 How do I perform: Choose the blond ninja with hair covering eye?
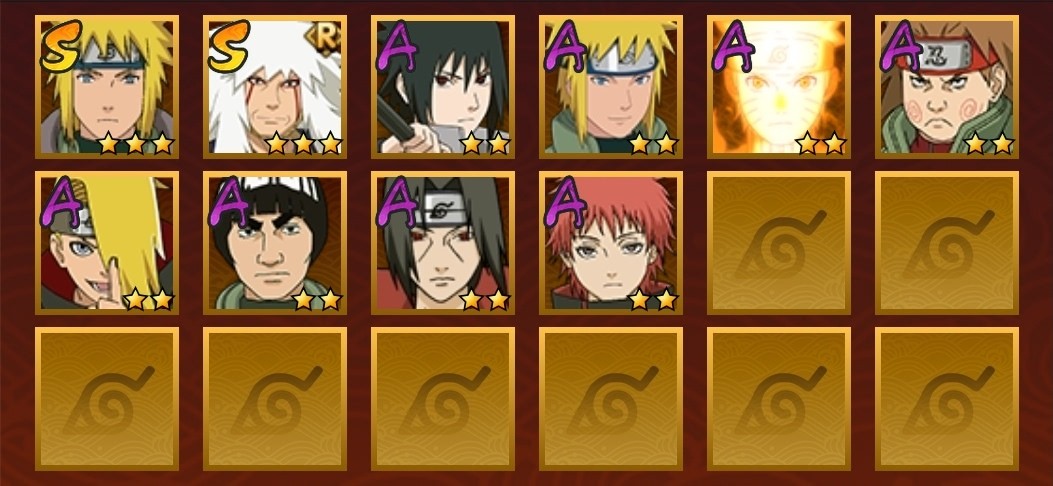click(107, 242)
